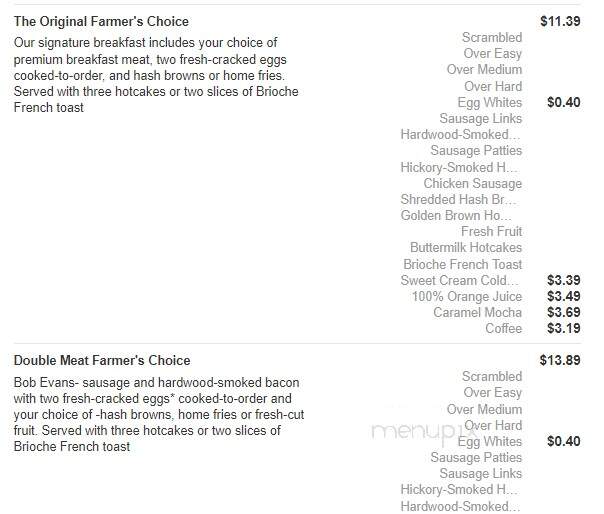Viewport: 604px width, 514px height.
Task: Select the $3.39 cold brew price
Action: point(564,280)
